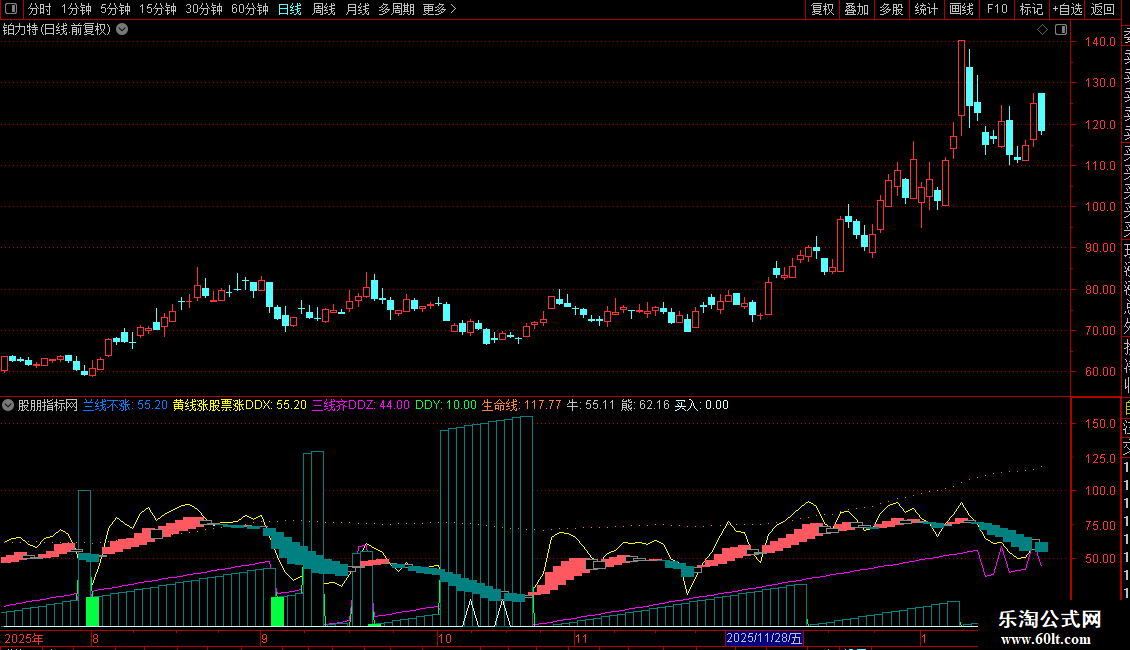The image size is (1130, 650).
Task: Select the 30分钟 period
Action: (x=204, y=9)
